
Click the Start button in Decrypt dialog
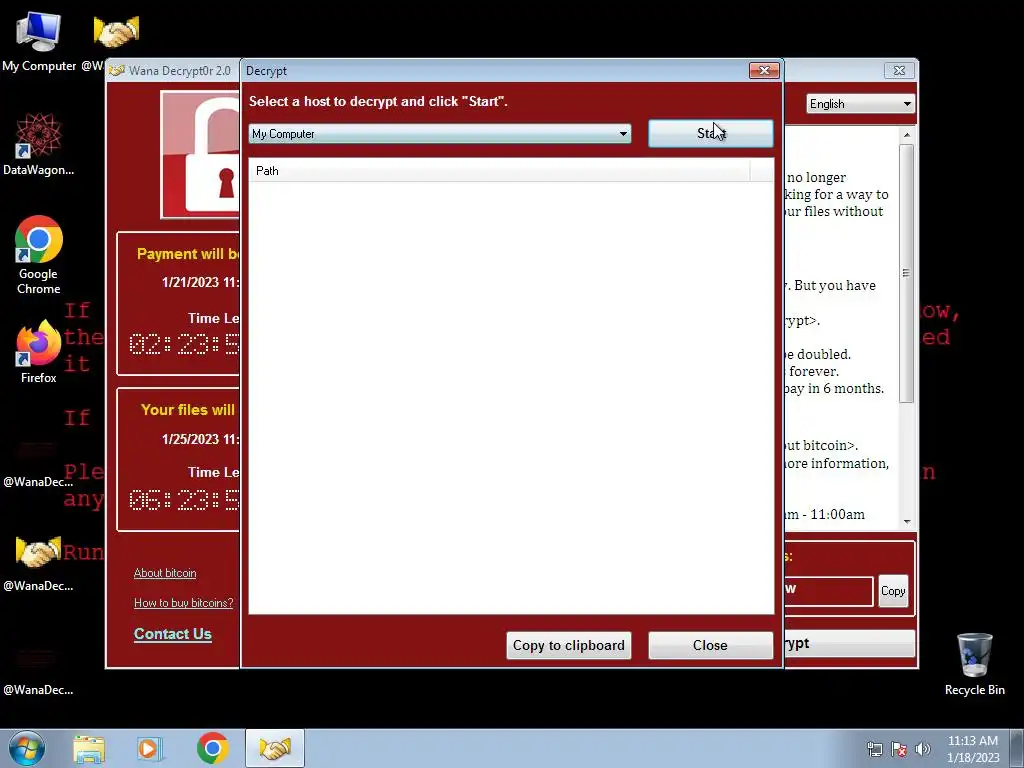pyautogui.click(x=711, y=133)
